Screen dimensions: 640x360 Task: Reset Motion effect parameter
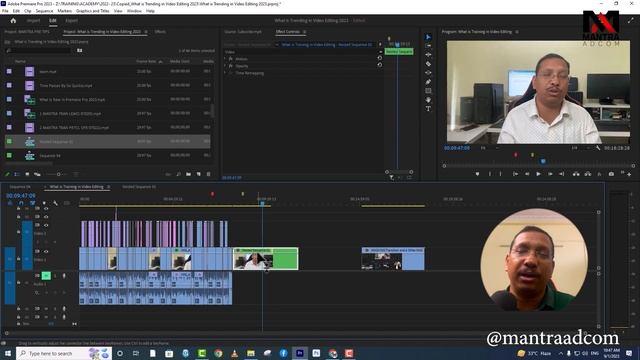tap(380, 58)
